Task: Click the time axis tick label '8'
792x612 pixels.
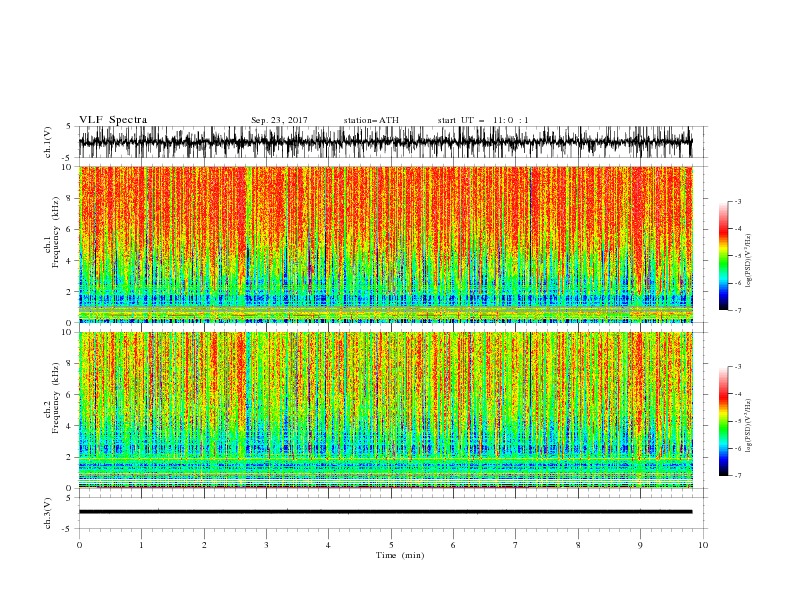Action: coord(578,545)
